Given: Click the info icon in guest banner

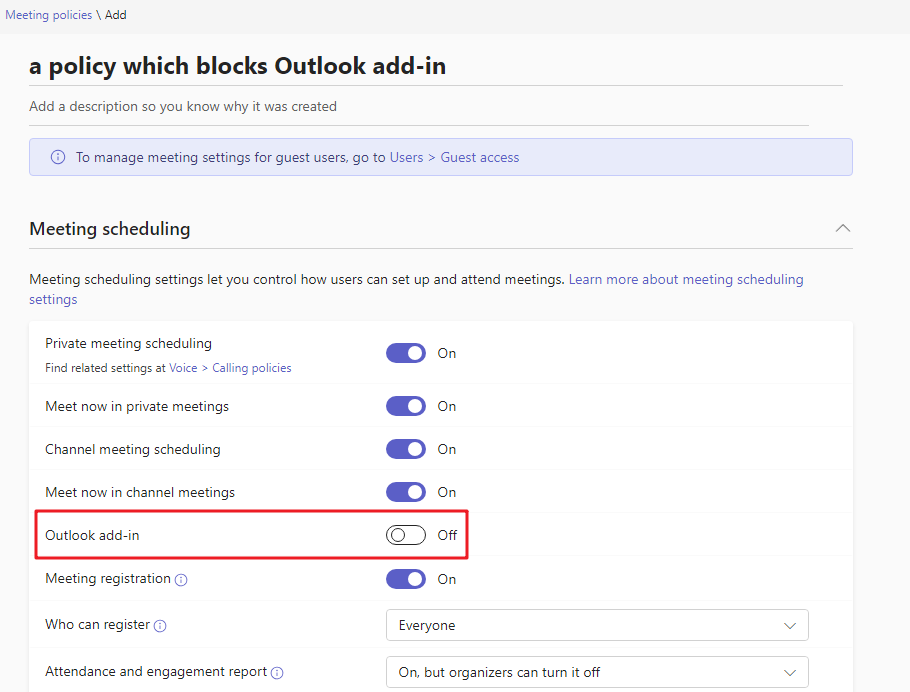Looking at the screenshot, I should tap(58, 157).
